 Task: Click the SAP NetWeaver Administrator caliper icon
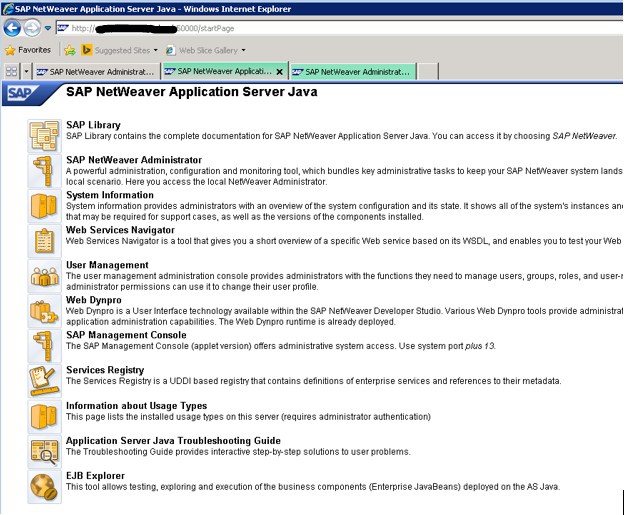44,171
